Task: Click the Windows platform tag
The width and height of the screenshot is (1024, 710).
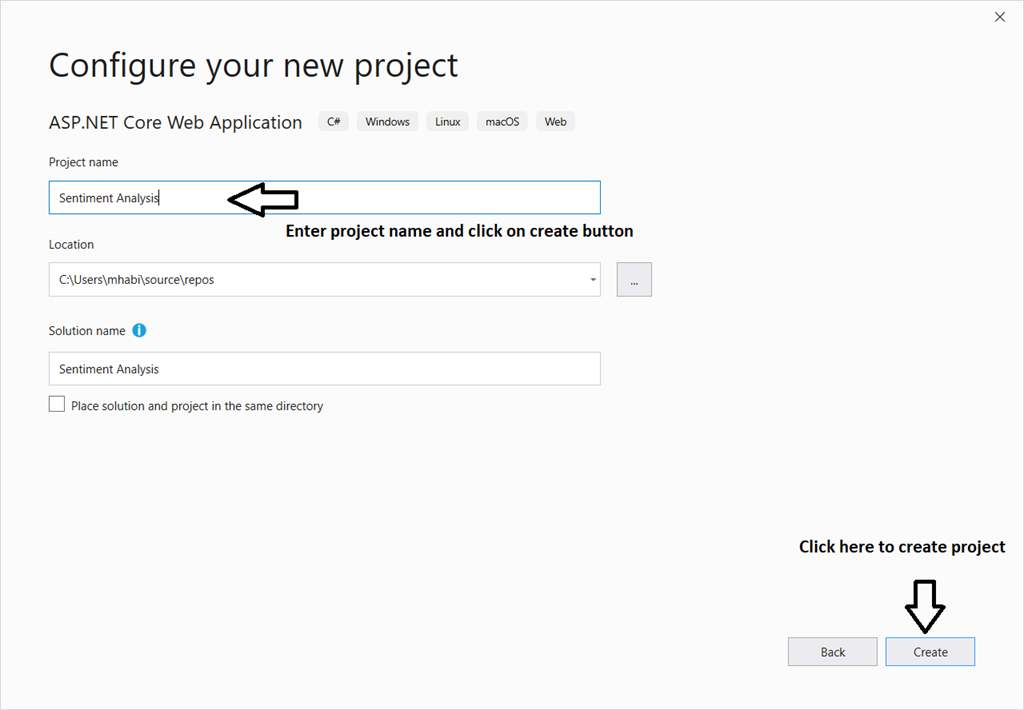Action: point(387,122)
